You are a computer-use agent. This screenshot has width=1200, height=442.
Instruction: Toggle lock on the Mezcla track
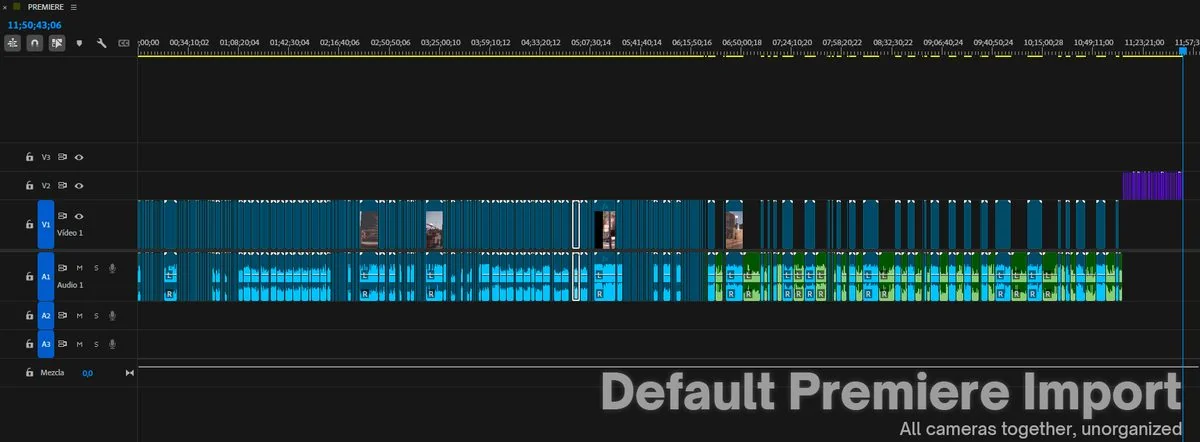(x=30, y=373)
